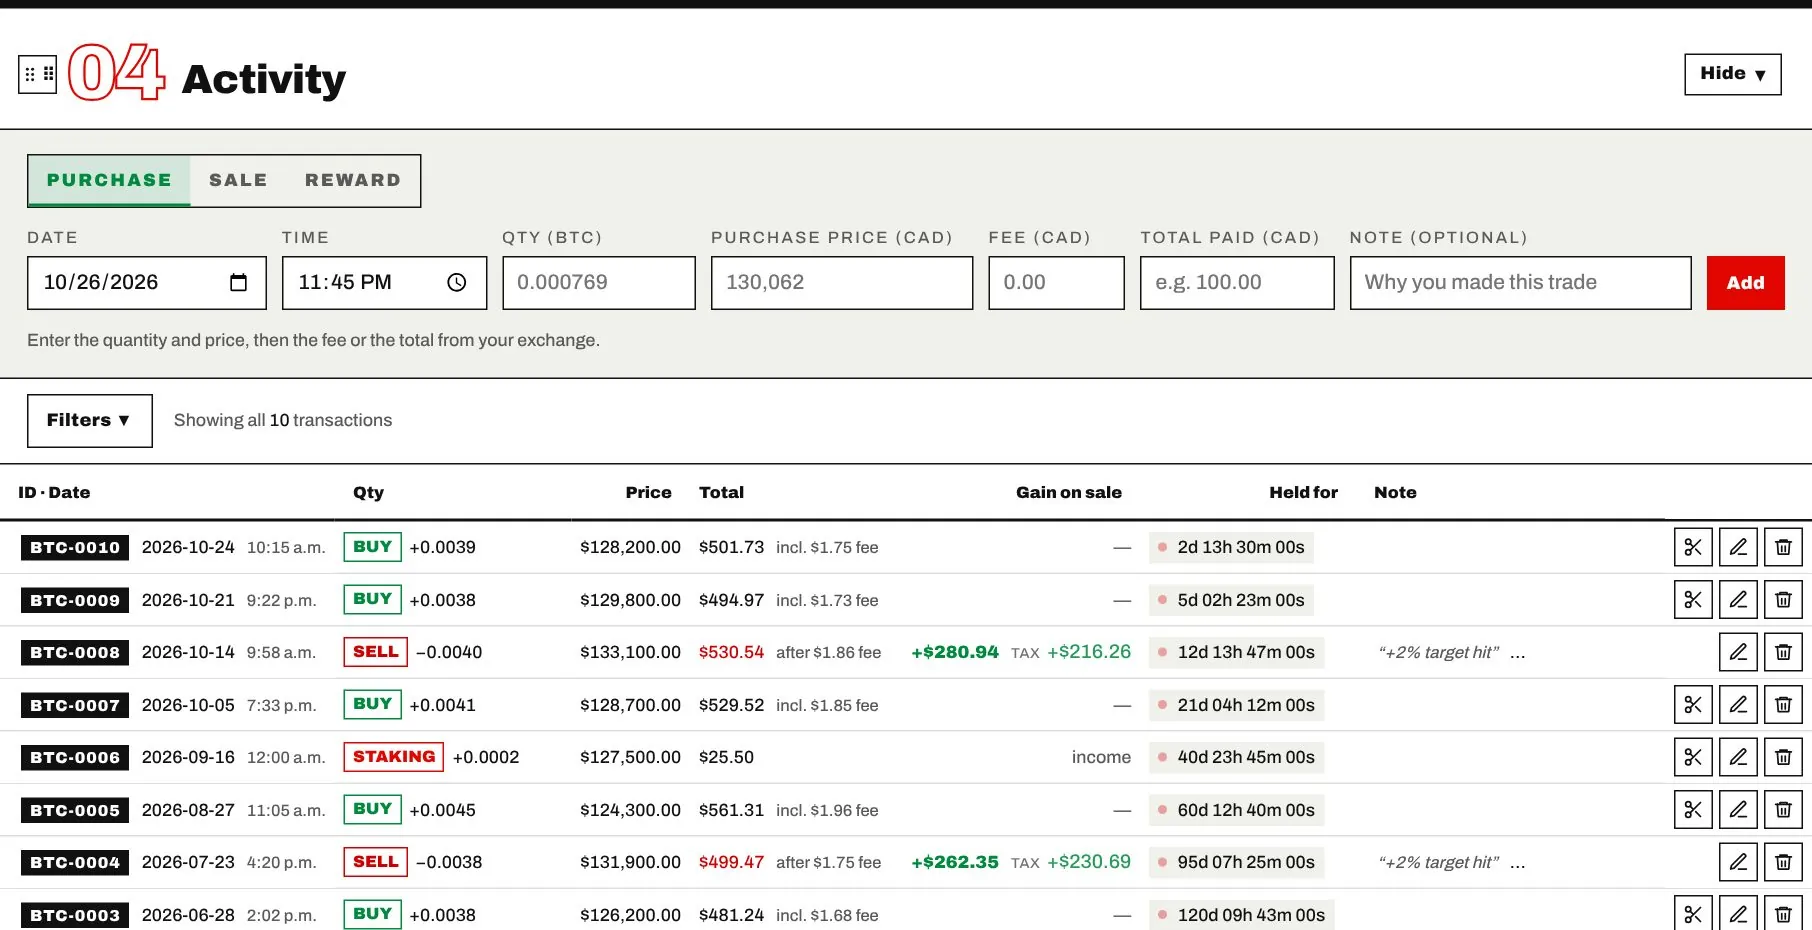Image resolution: width=1812 pixels, height=930 pixels.
Task: Edit the BTC-0004 sell transaction
Action: [1738, 862]
